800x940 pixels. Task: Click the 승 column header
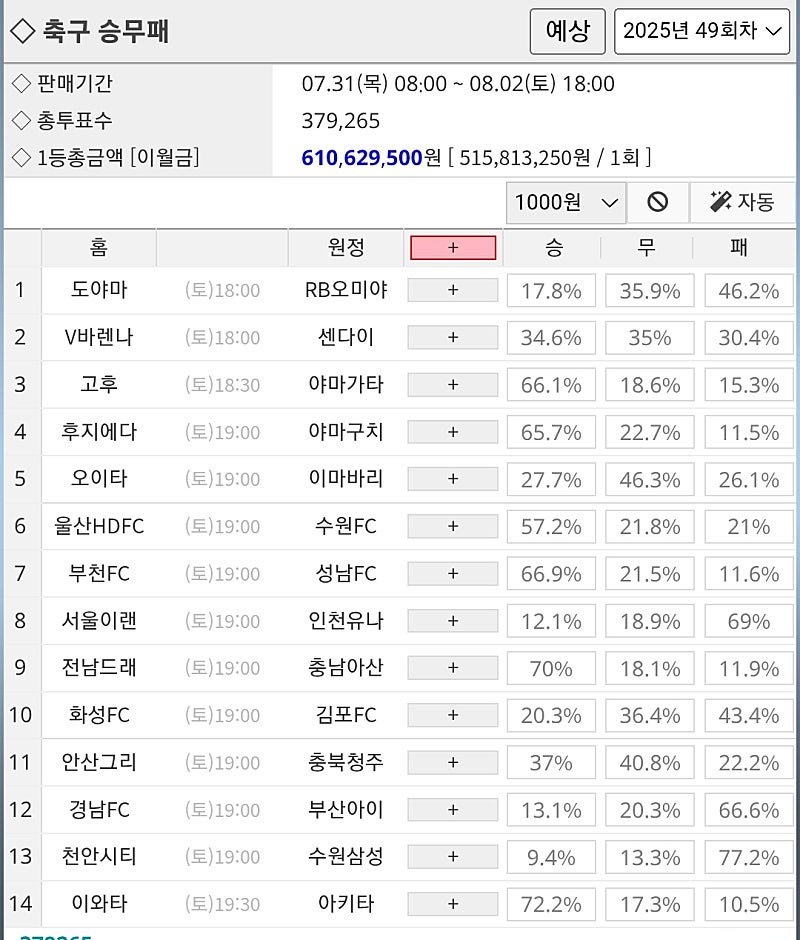(554, 248)
